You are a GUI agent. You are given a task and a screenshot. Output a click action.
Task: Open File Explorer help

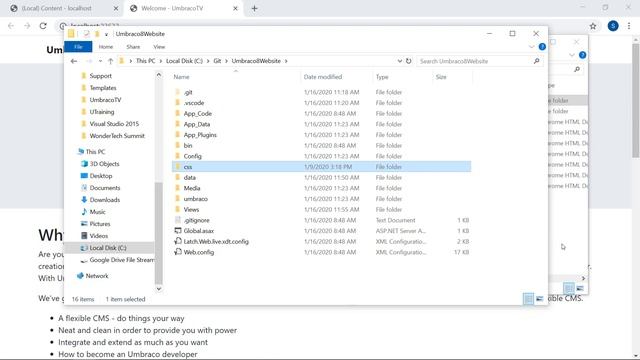point(542,47)
